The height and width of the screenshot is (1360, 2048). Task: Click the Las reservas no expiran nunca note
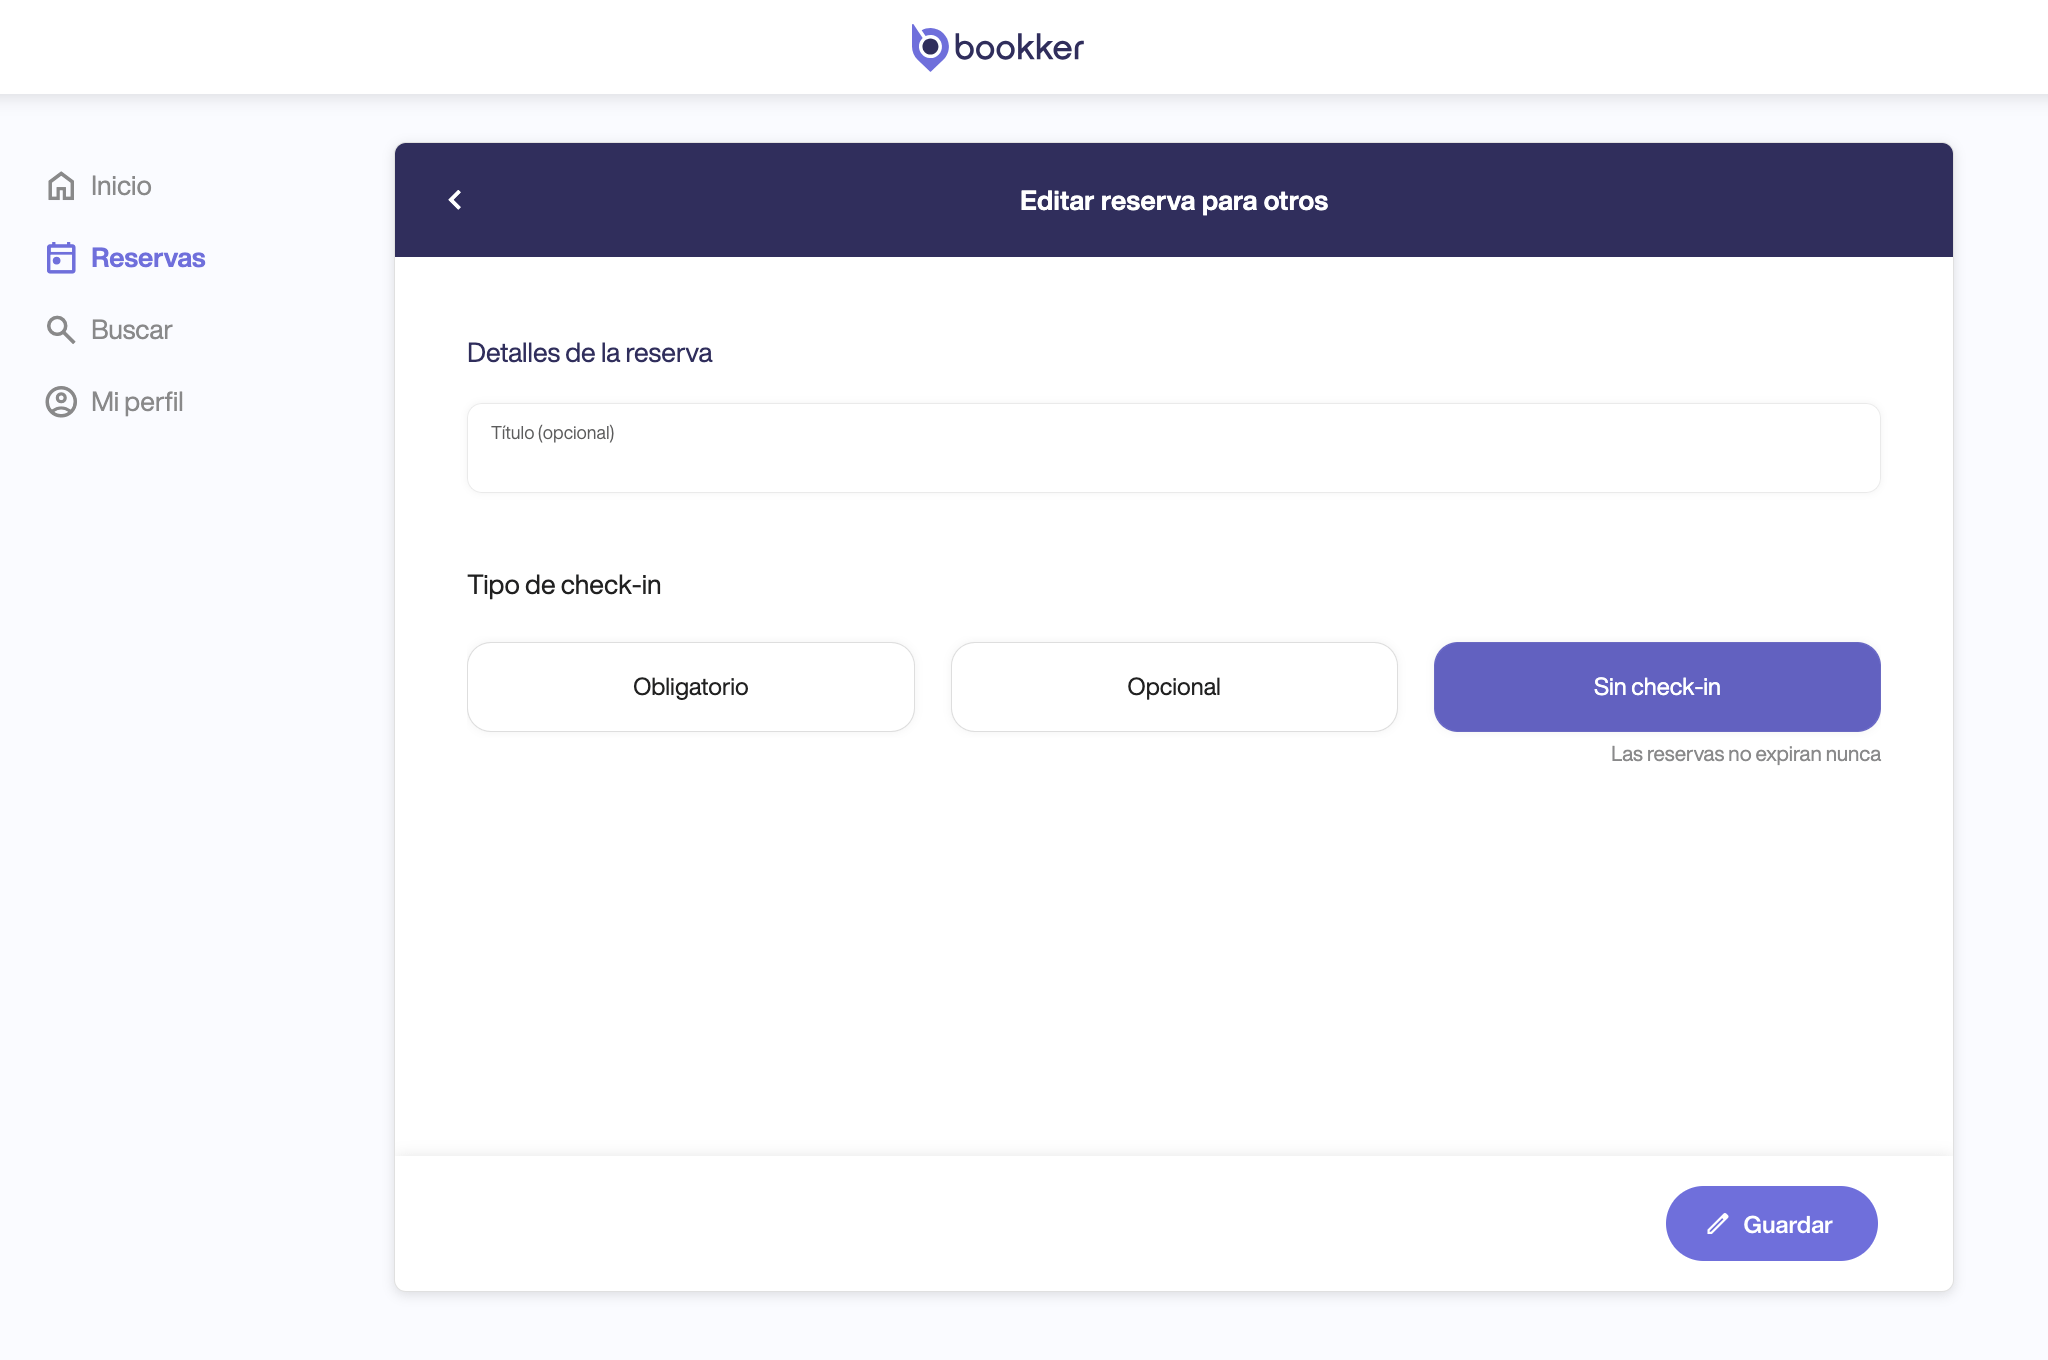coord(1745,754)
